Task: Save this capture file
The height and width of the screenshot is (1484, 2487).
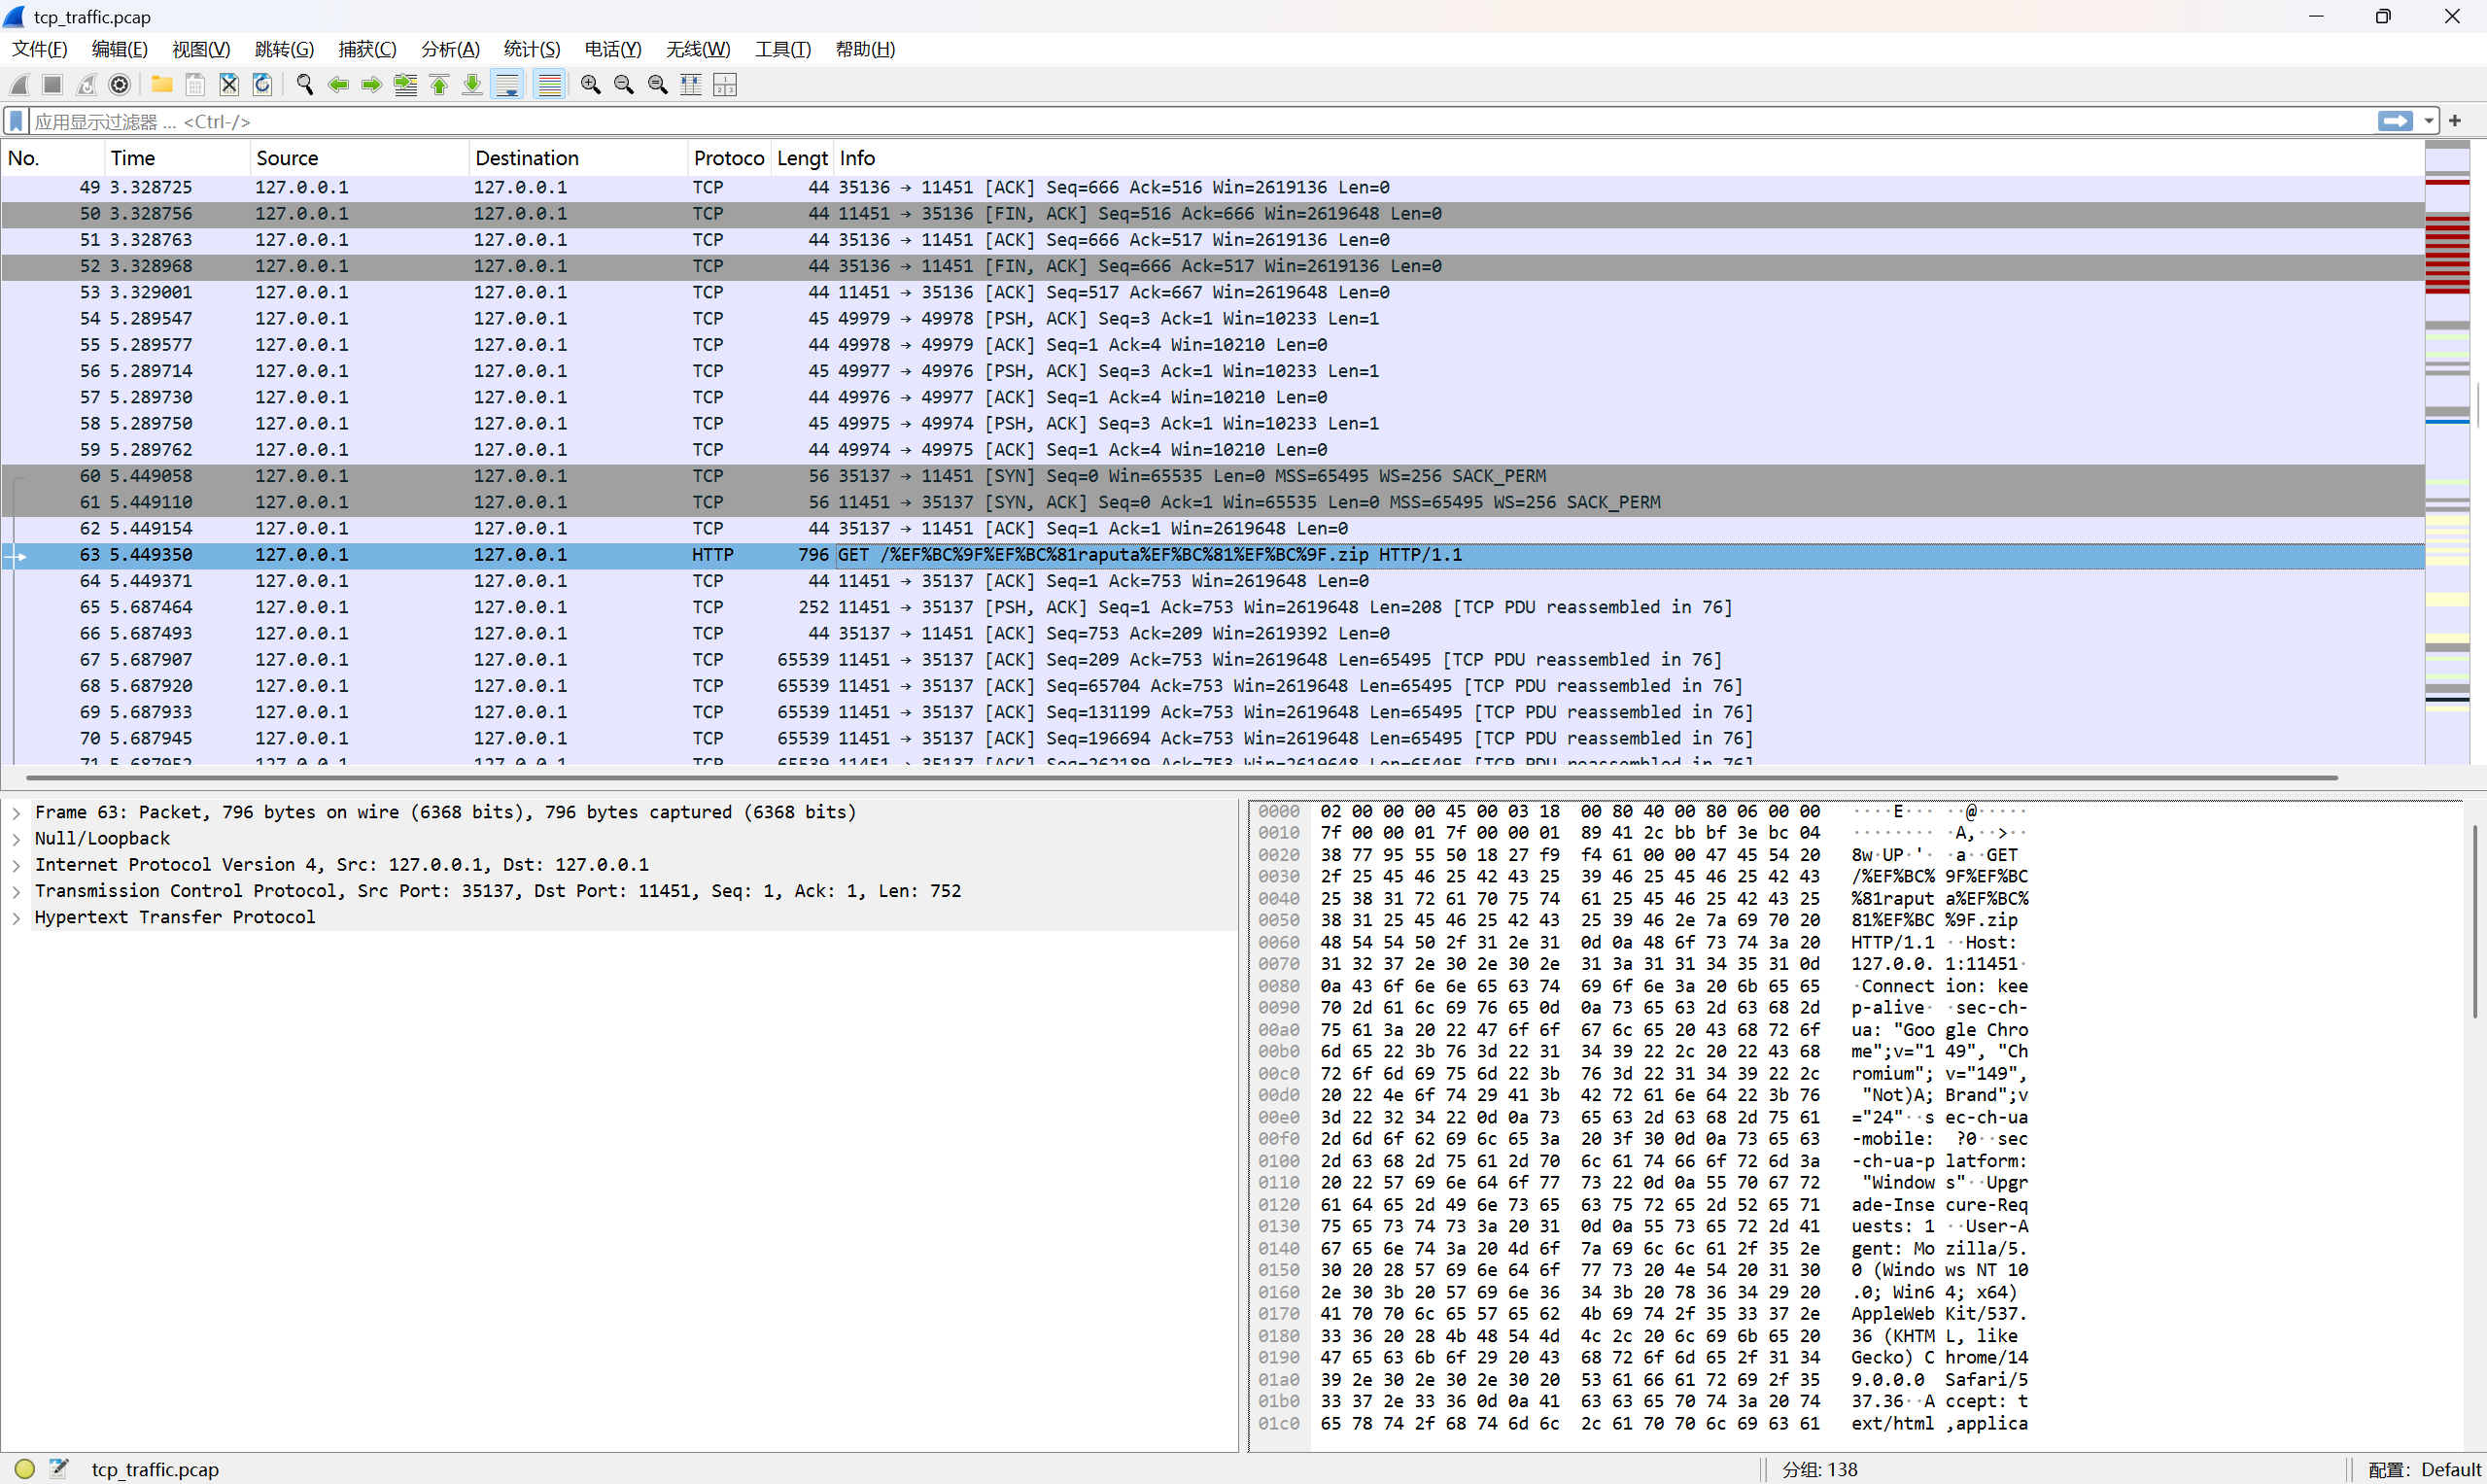Action: tap(195, 85)
